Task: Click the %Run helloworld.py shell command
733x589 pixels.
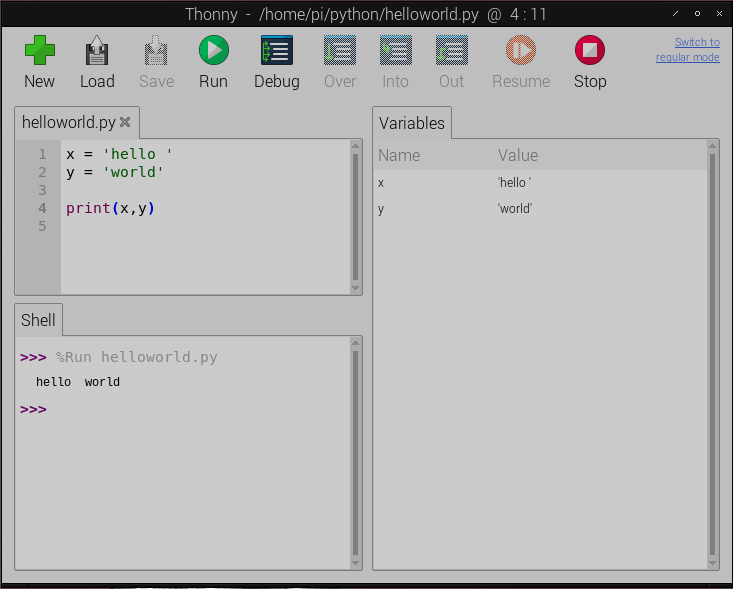Action: coord(137,357)
